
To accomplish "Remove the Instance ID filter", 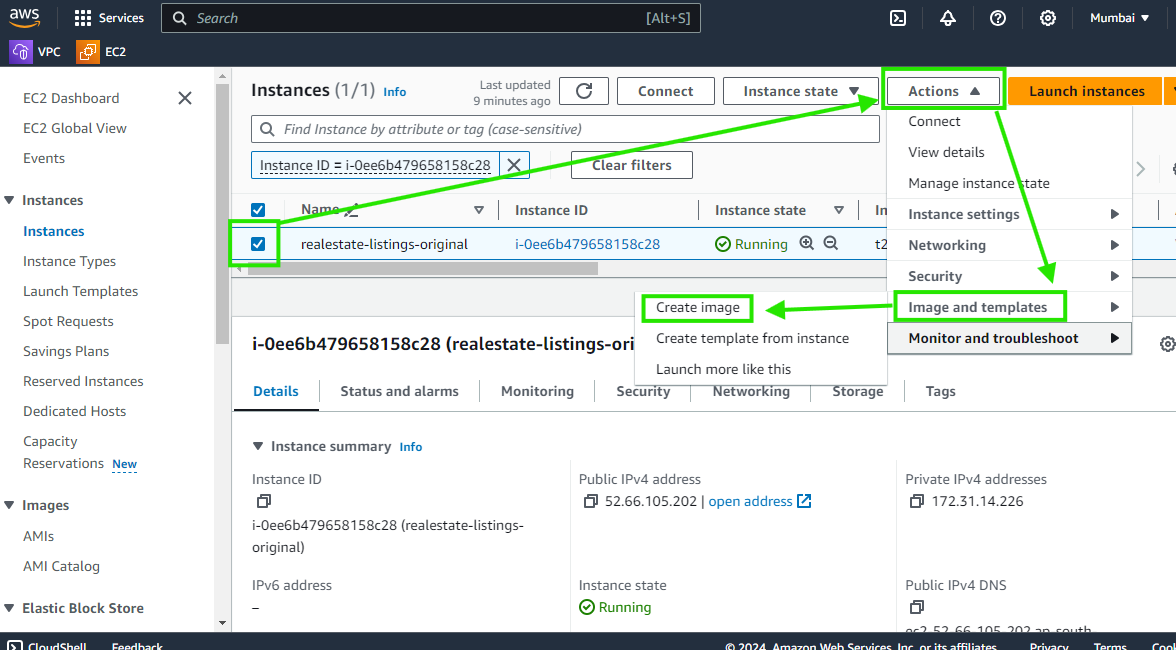I will (x=514, y=165).
